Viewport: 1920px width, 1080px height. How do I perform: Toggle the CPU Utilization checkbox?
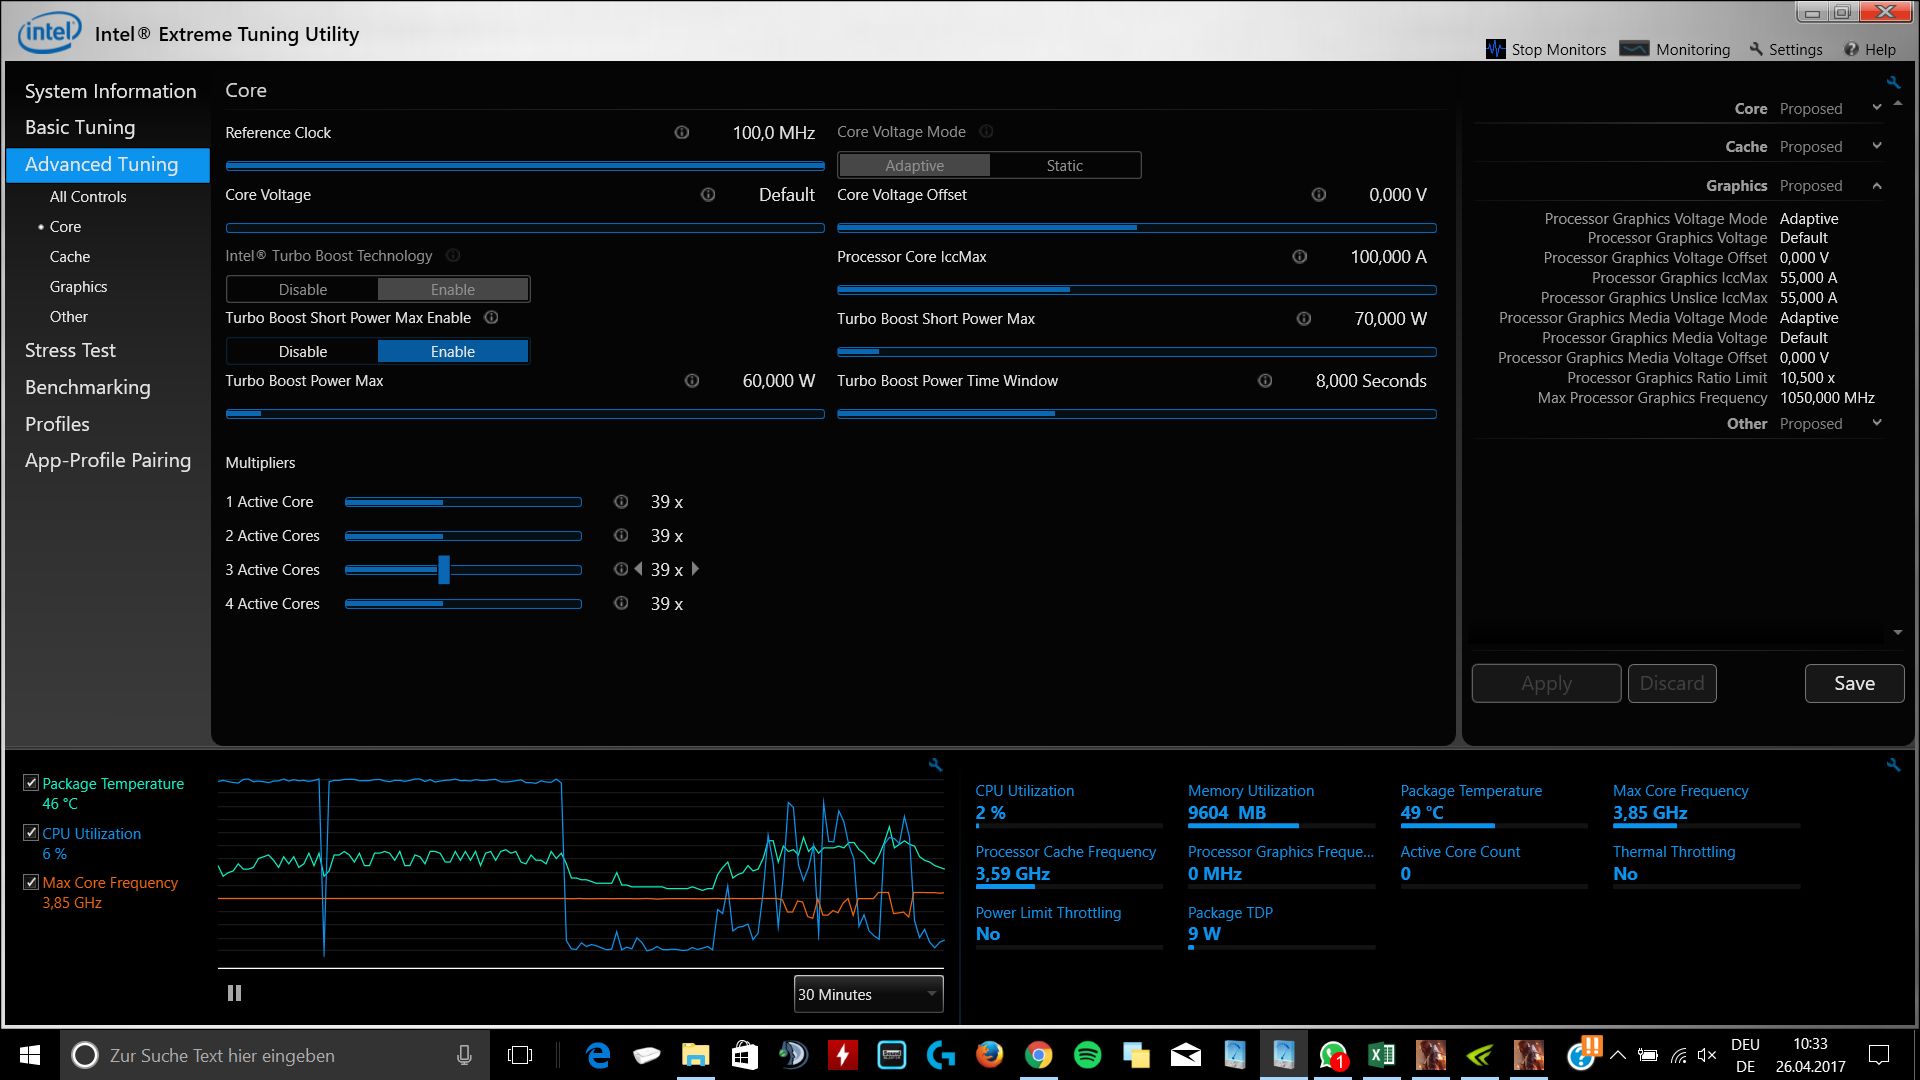[31, 832]
